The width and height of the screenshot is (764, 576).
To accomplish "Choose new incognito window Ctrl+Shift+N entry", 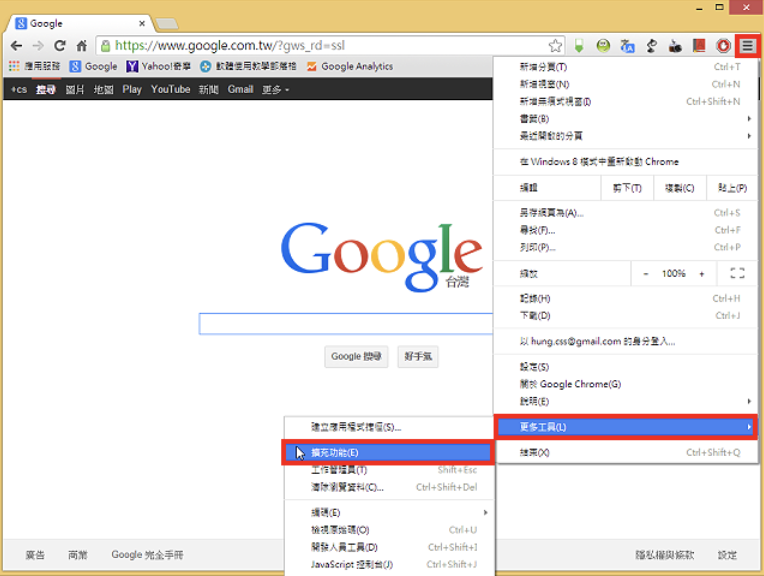I will tap(626, 101).
